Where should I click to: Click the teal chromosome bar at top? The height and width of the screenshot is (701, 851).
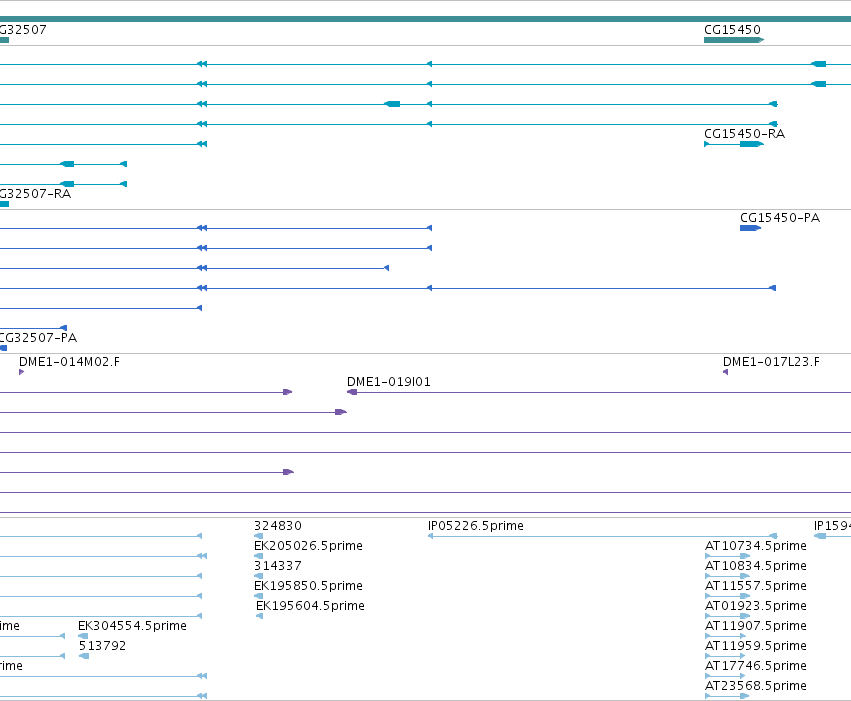(426, 19)
